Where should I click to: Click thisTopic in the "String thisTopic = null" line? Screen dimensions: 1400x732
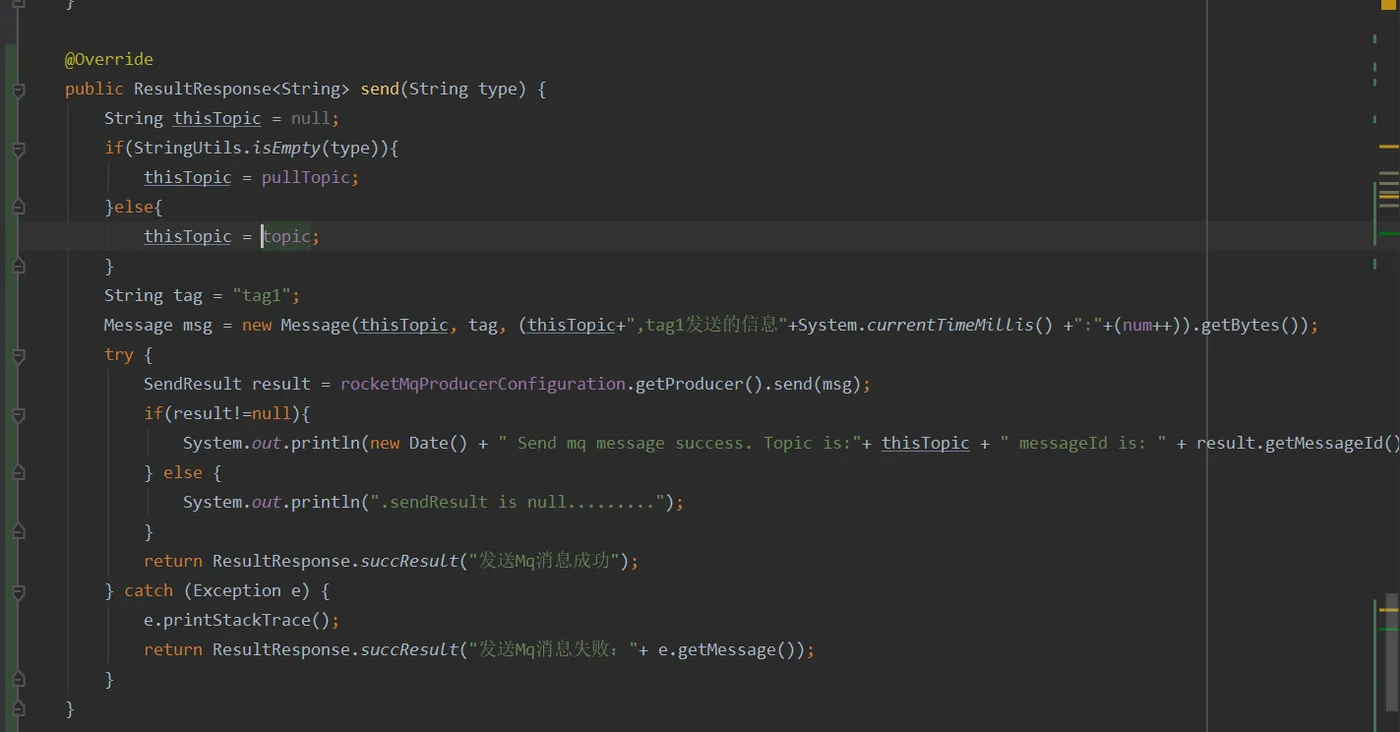point(217,118)
